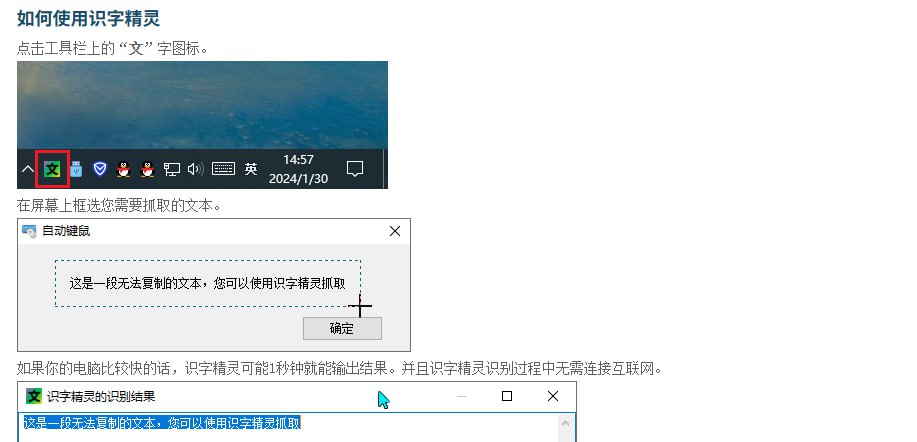This screenshot has height=442, width=917.
Task: Click the line 在屏幕上框选您需要抓取的文本。
Action: 119,205
